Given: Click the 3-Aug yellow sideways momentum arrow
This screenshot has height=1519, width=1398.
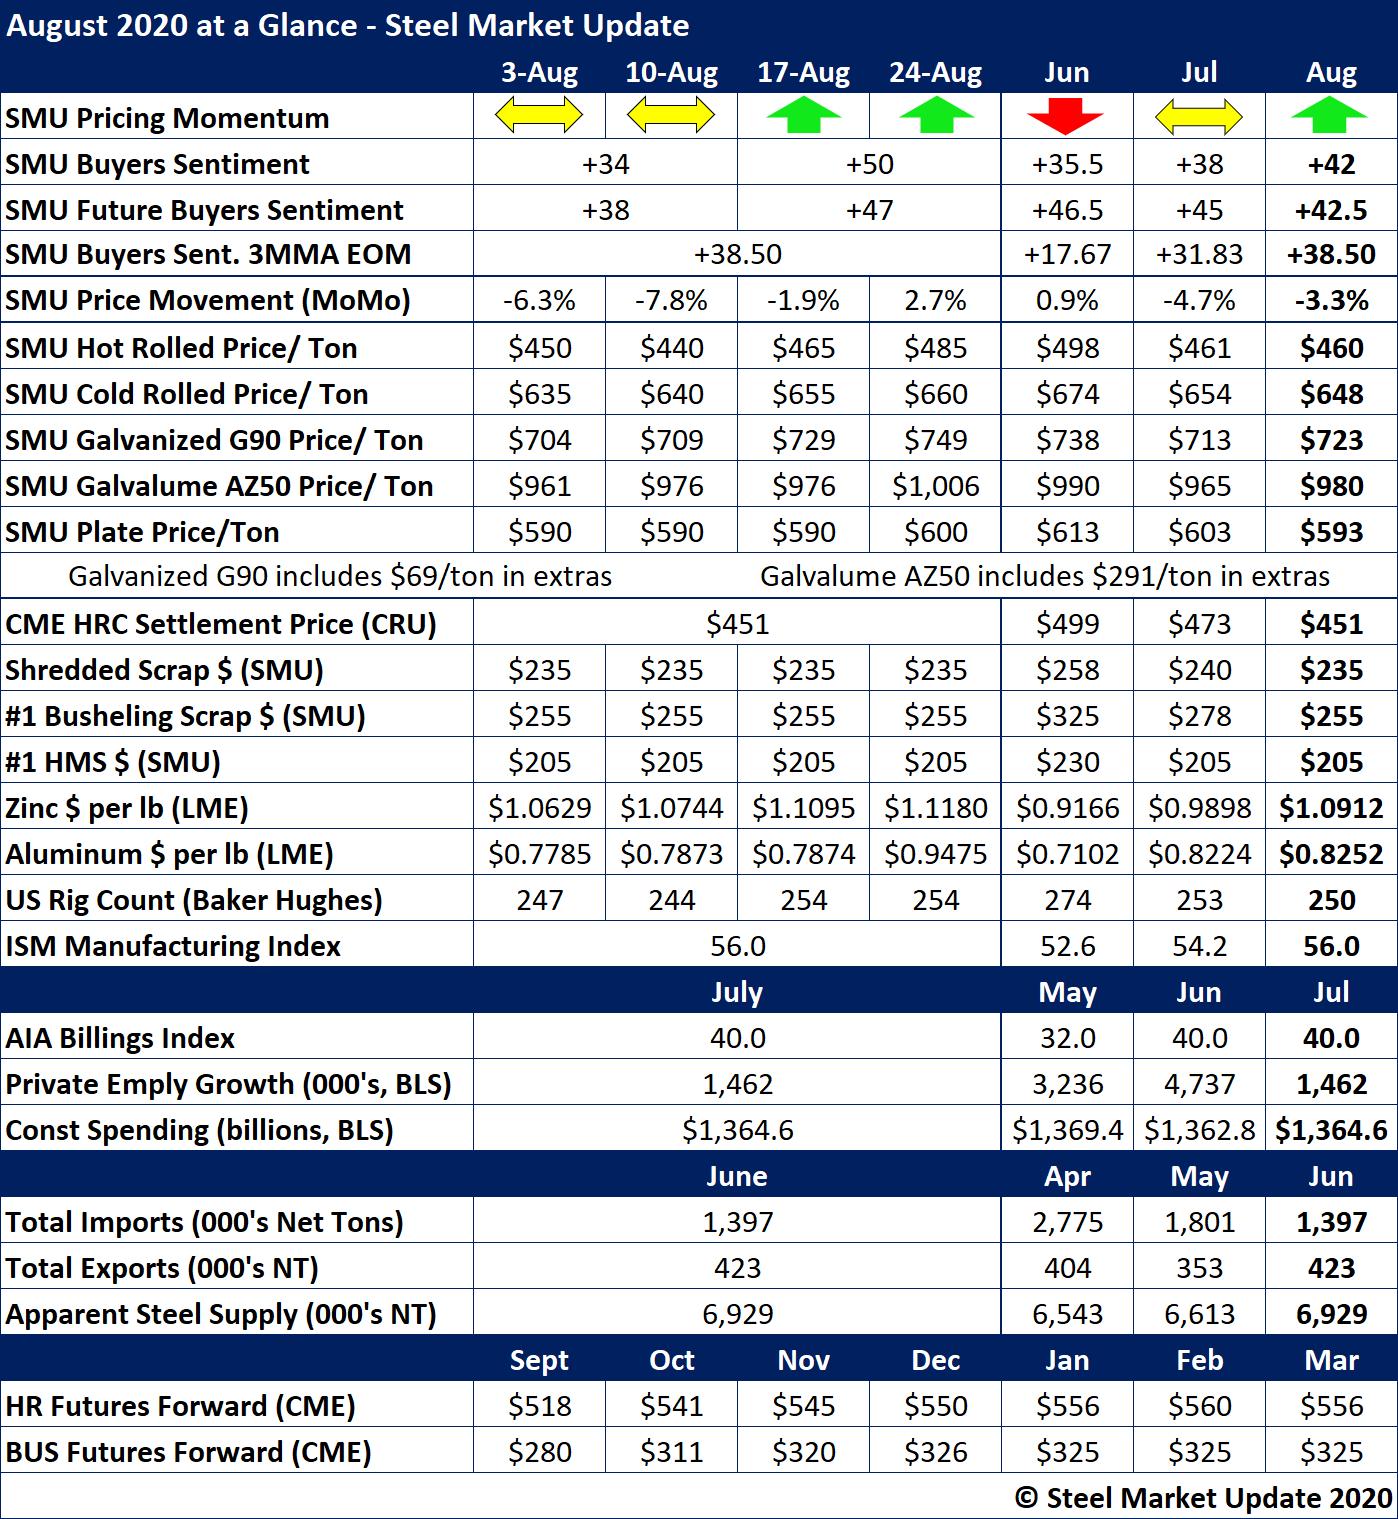Looking at the screenshot, I should click(539, 116).
